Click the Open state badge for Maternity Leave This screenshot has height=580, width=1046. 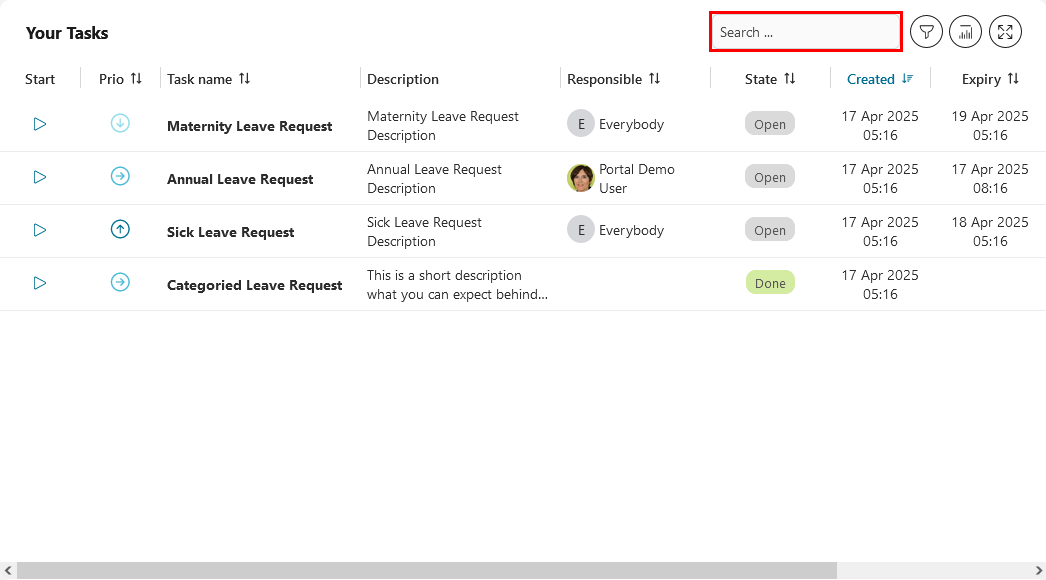click(770, 124)
